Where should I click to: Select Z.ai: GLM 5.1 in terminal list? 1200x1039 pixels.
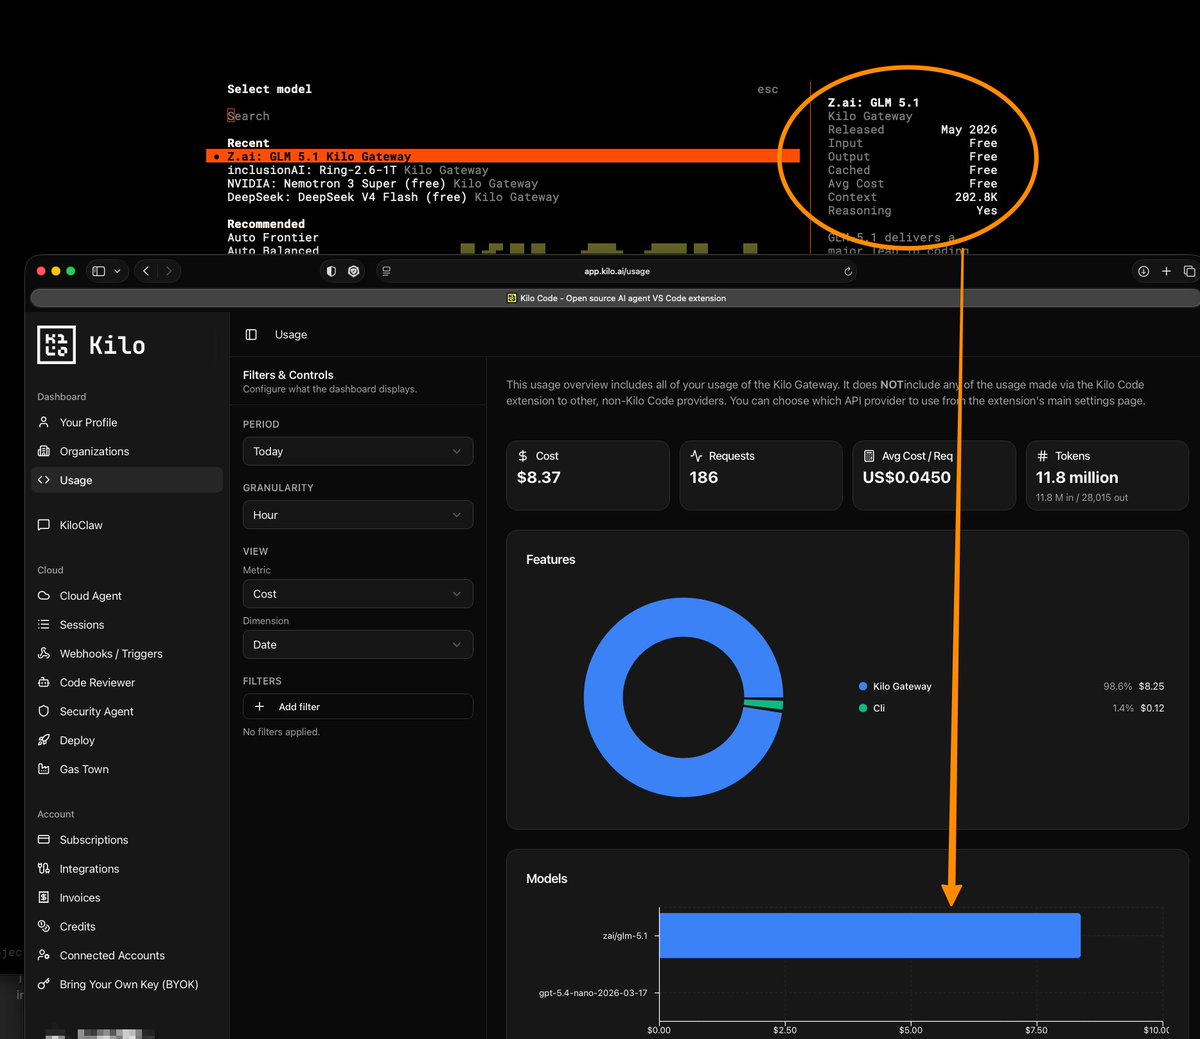[503, 156]
